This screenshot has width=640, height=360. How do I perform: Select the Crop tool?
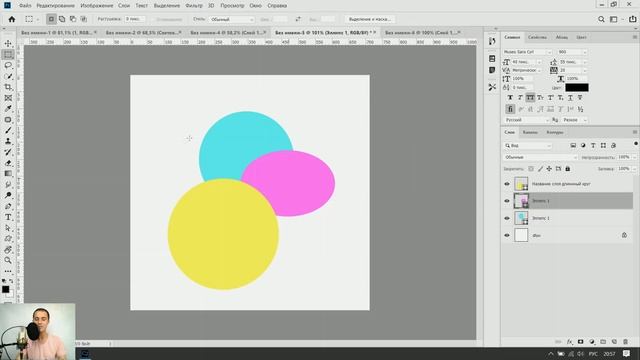[8, 87]
